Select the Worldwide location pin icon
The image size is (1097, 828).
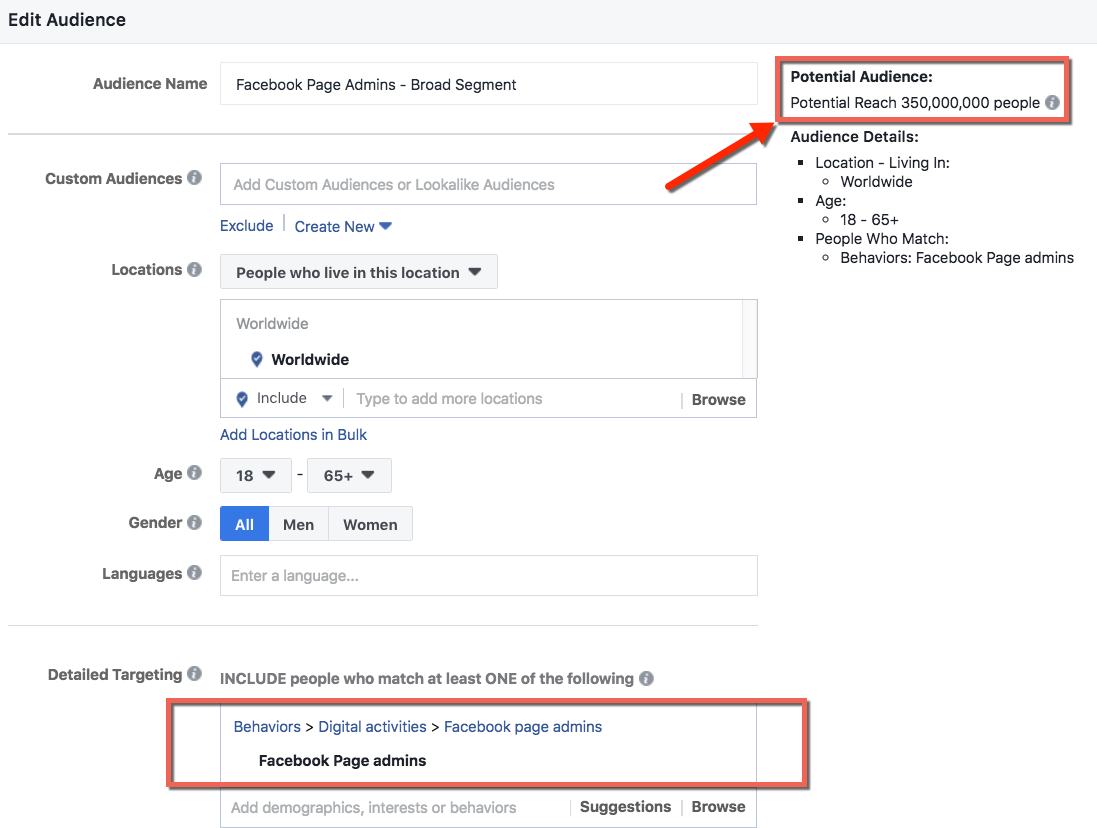point(257,359)
